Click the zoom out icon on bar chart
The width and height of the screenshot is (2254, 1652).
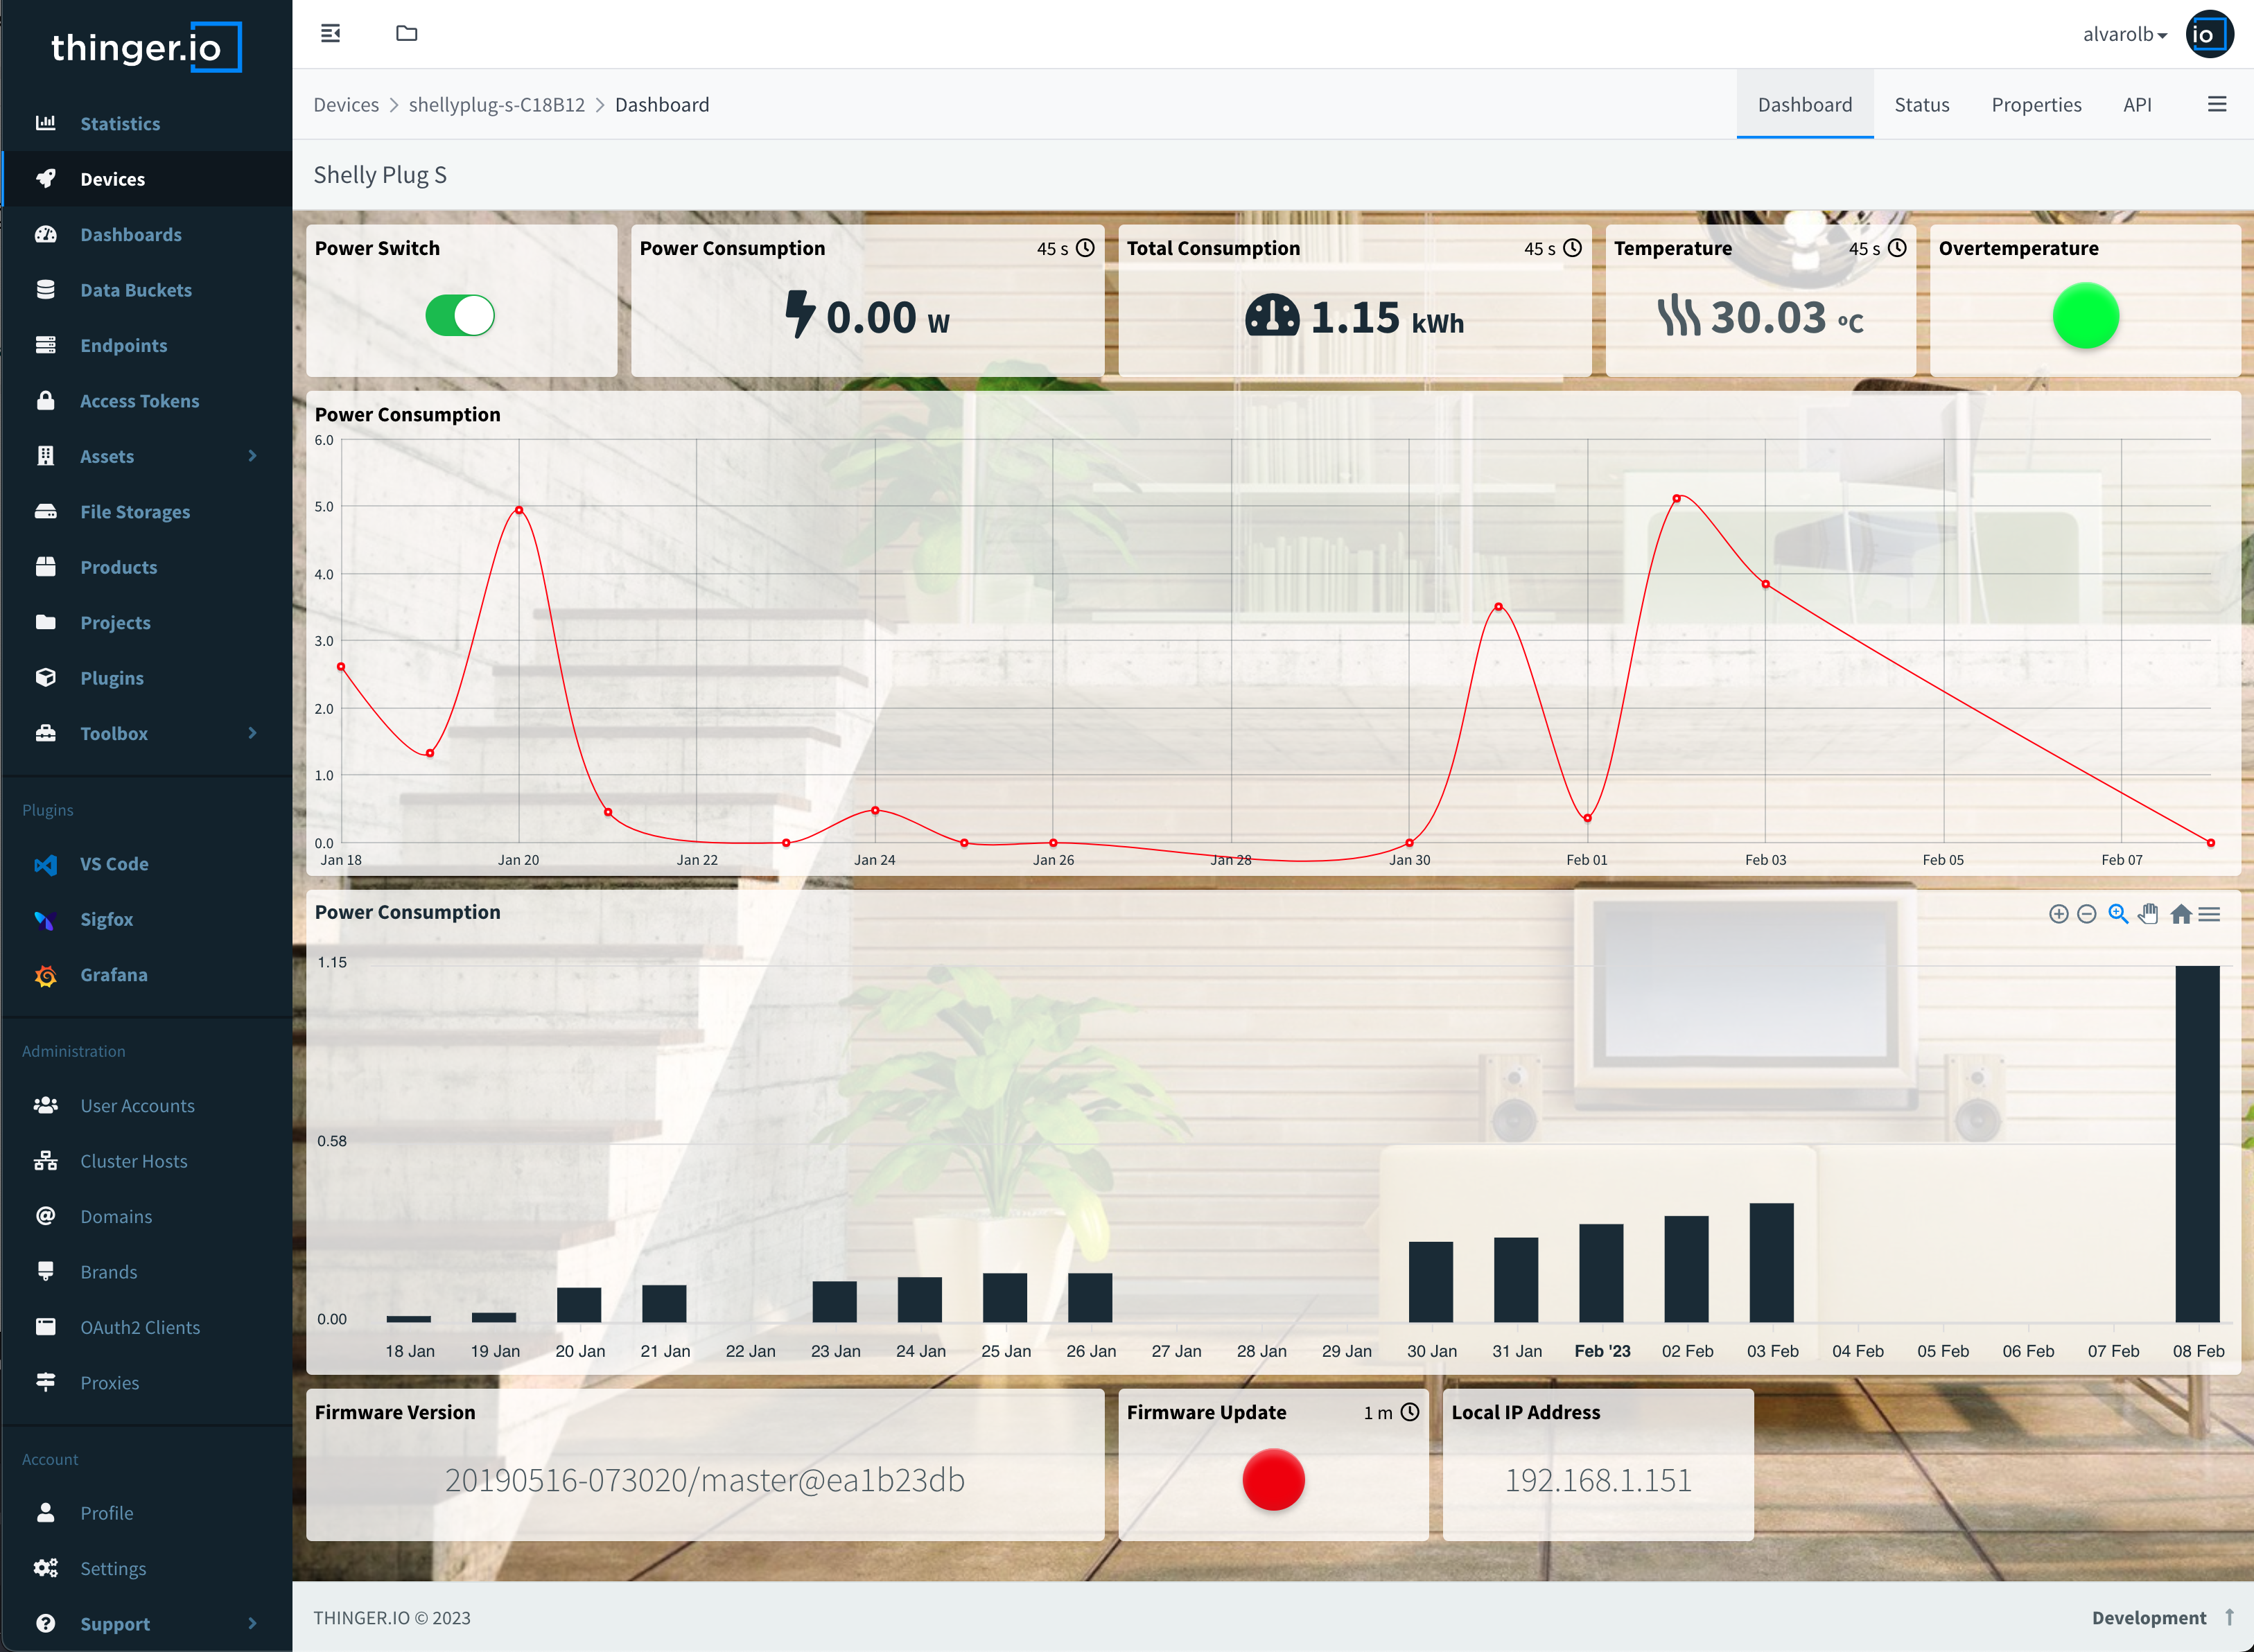click(2086, 914)
